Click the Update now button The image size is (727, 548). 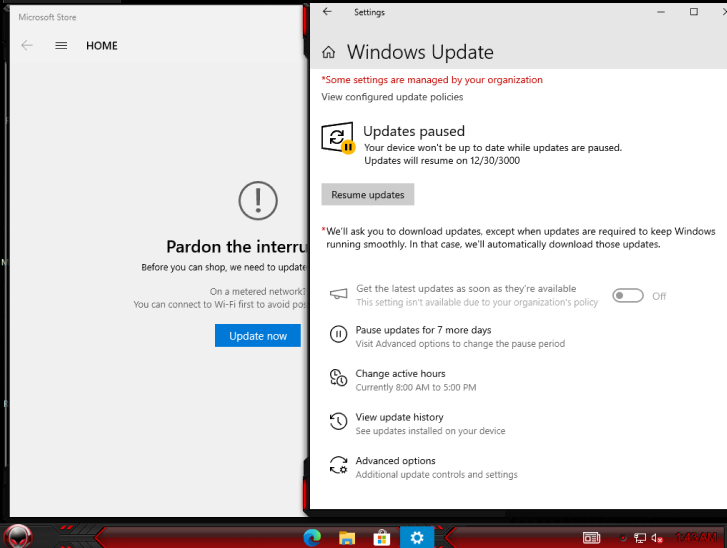pos(258,336)
